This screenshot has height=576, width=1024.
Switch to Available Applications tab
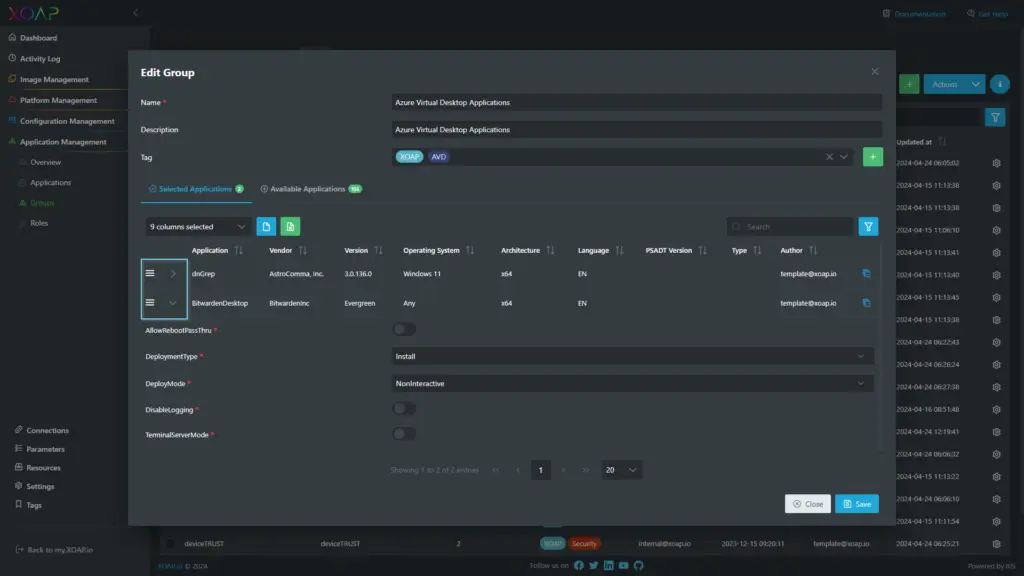311,189
